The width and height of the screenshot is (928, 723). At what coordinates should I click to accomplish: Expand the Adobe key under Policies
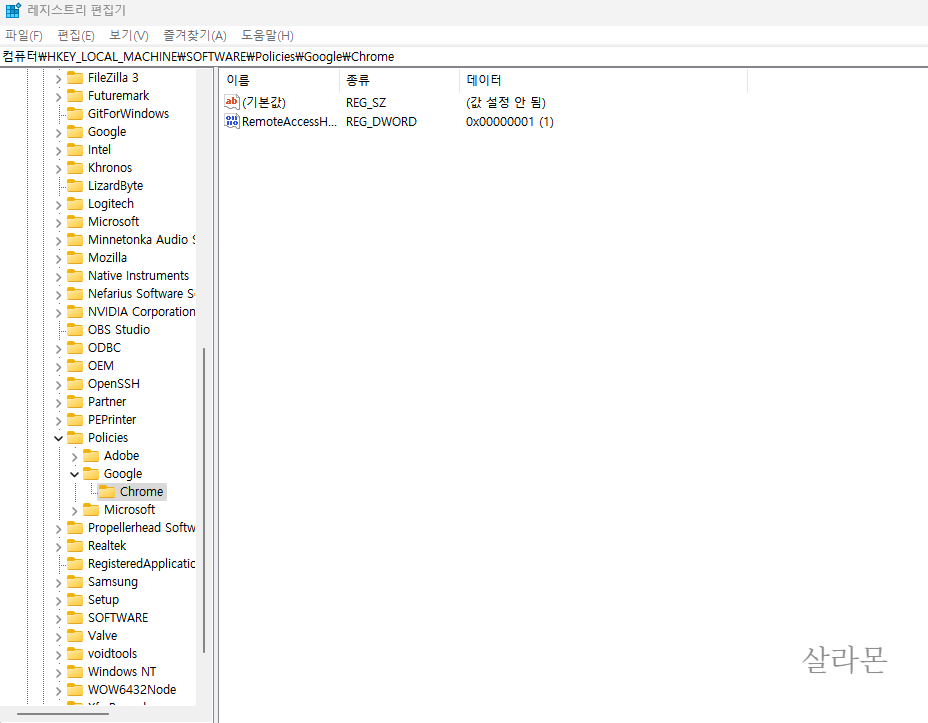click(x=74, y=457)
